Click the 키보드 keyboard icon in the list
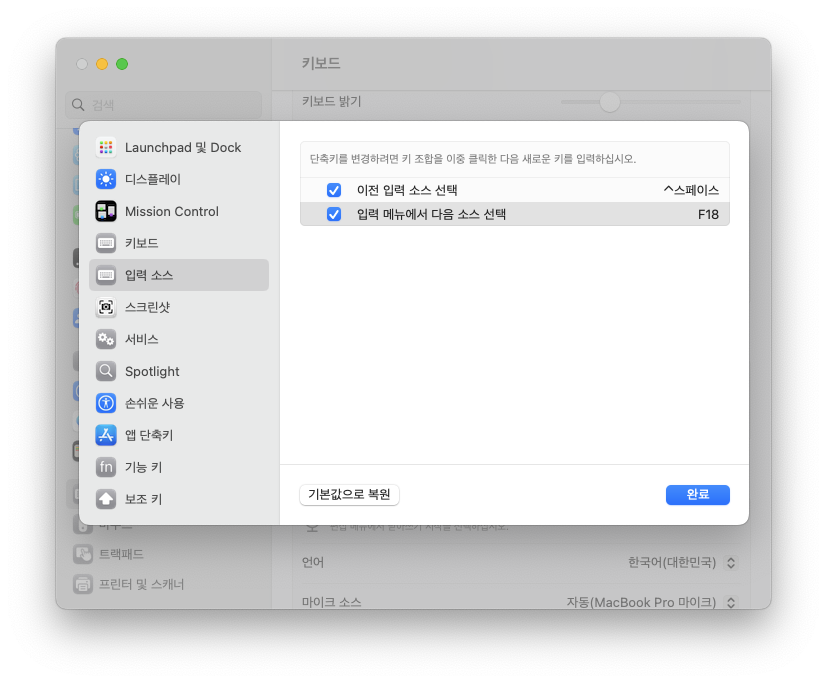 (106, 243)
